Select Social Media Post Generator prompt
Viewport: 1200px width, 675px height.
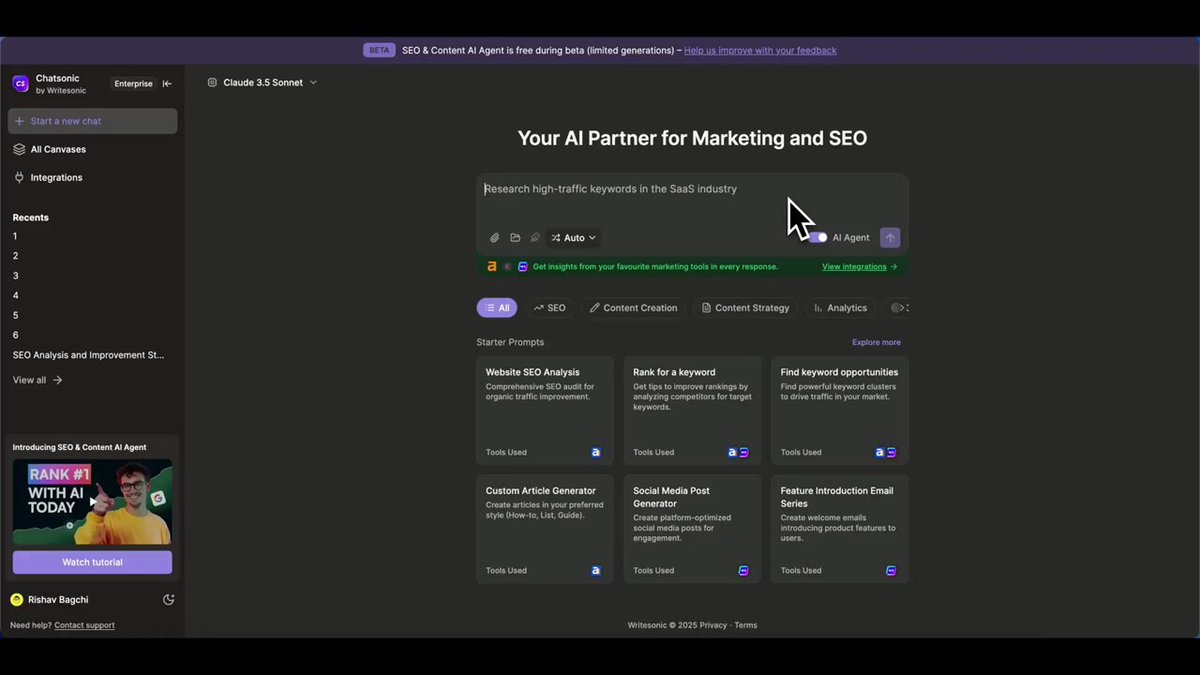692,529
